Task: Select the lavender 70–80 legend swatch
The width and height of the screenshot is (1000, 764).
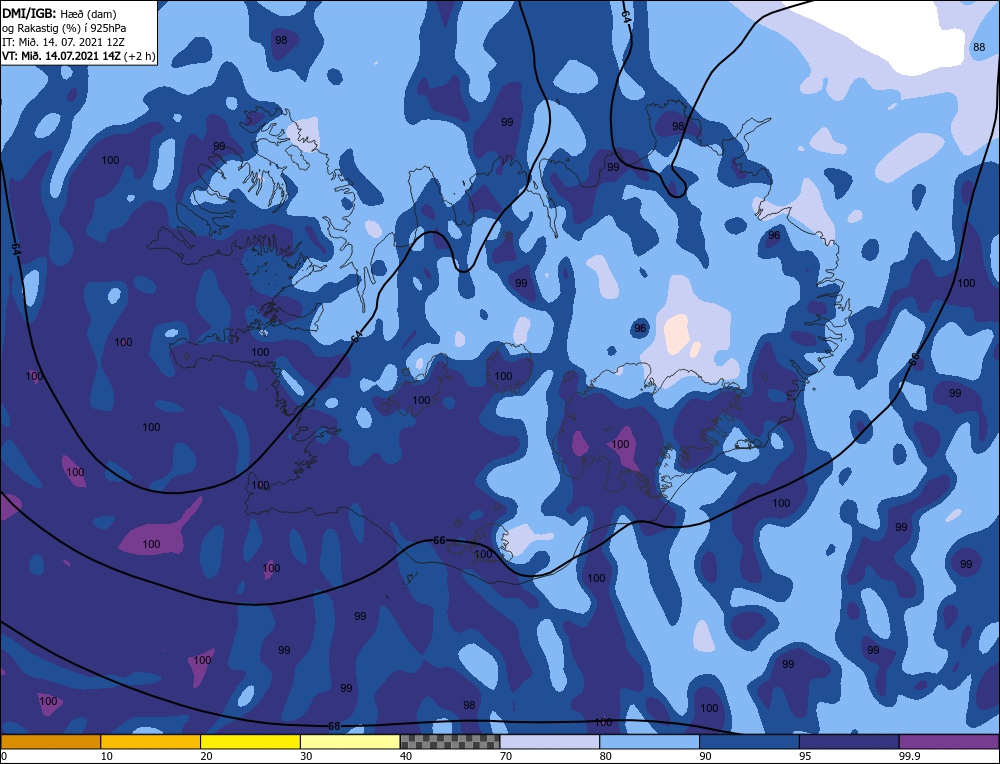Action: click(x=550, y=741)
